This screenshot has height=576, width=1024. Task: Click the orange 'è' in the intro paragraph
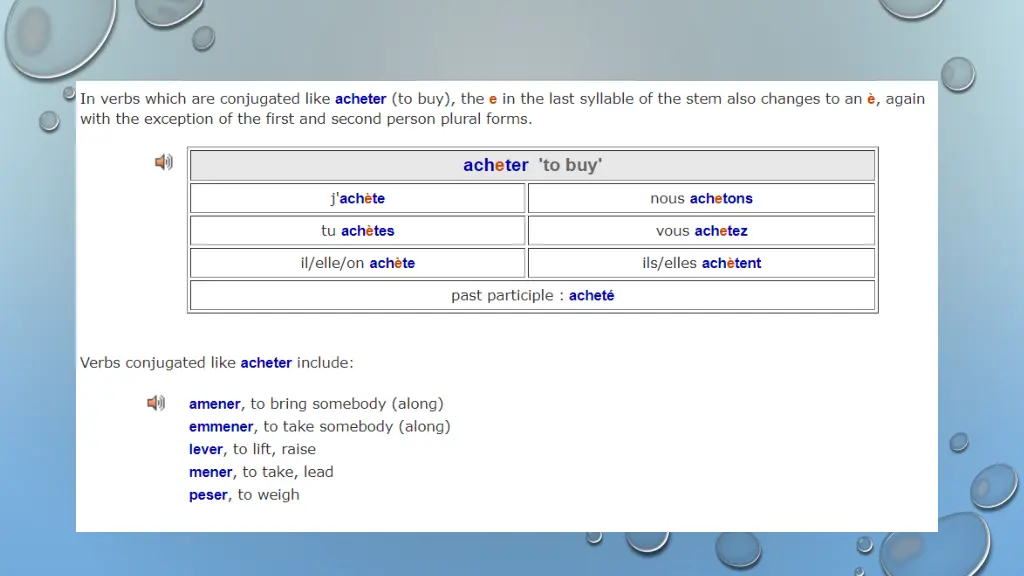click(x=871, y=99)
